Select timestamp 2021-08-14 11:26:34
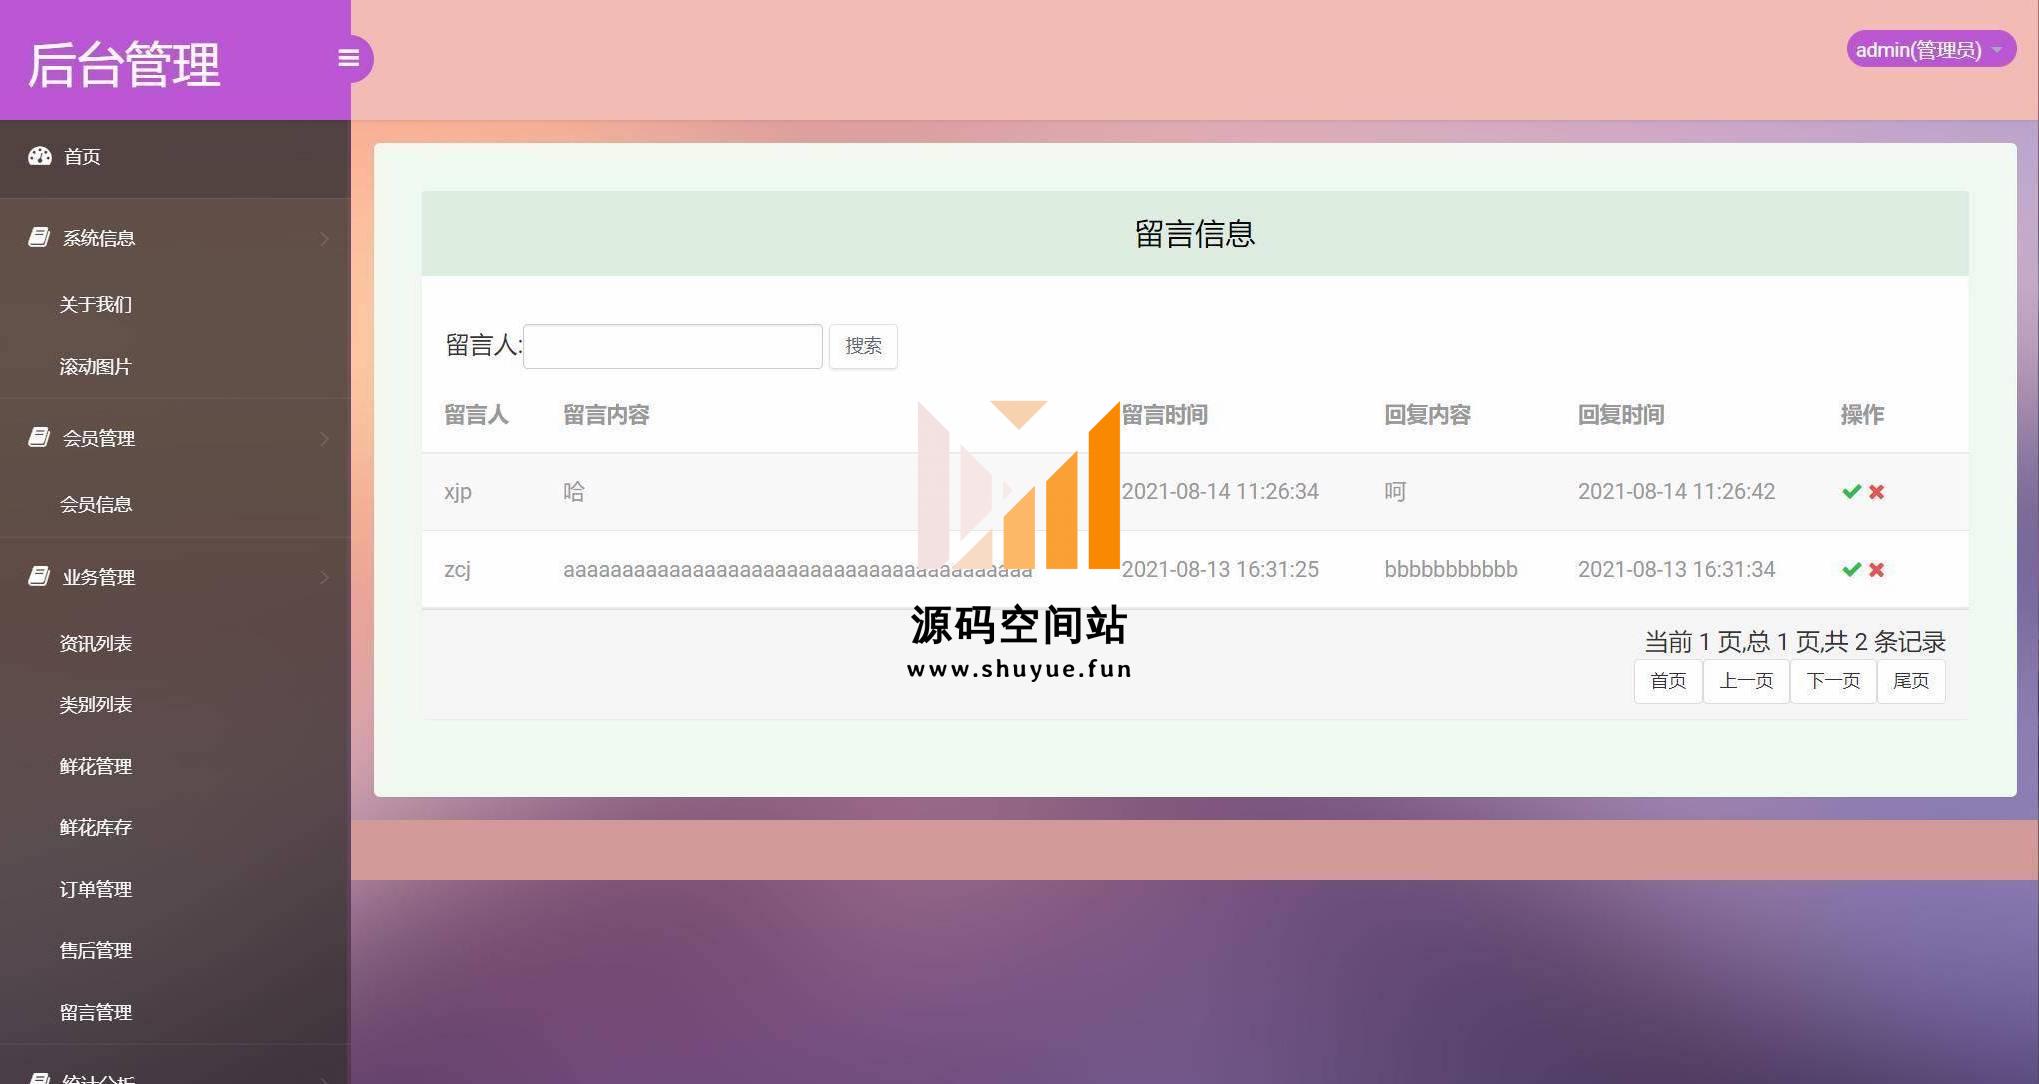Viewport: 2039px width, 1084px height. 1220,491
